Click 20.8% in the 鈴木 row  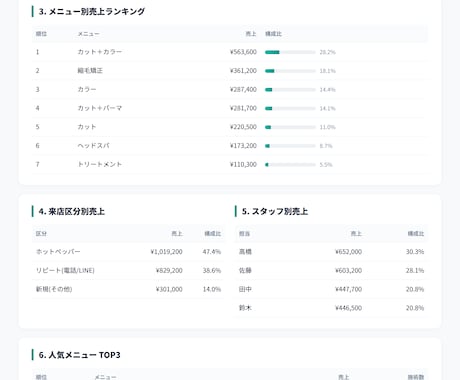pos(415,308)
